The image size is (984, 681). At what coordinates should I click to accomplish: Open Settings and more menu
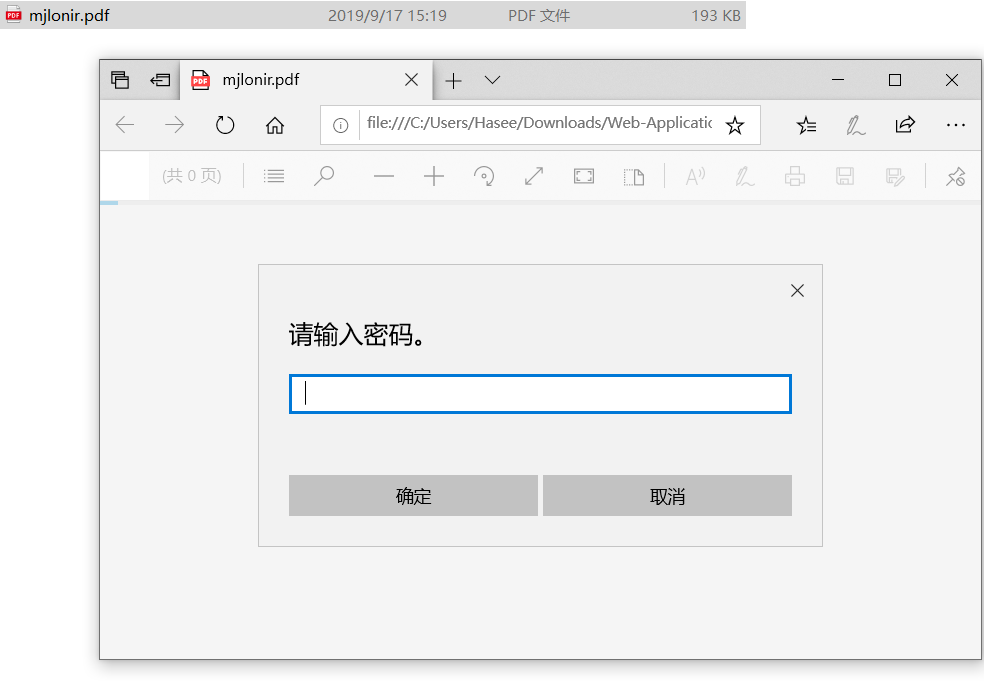click(x=956, y=126)
